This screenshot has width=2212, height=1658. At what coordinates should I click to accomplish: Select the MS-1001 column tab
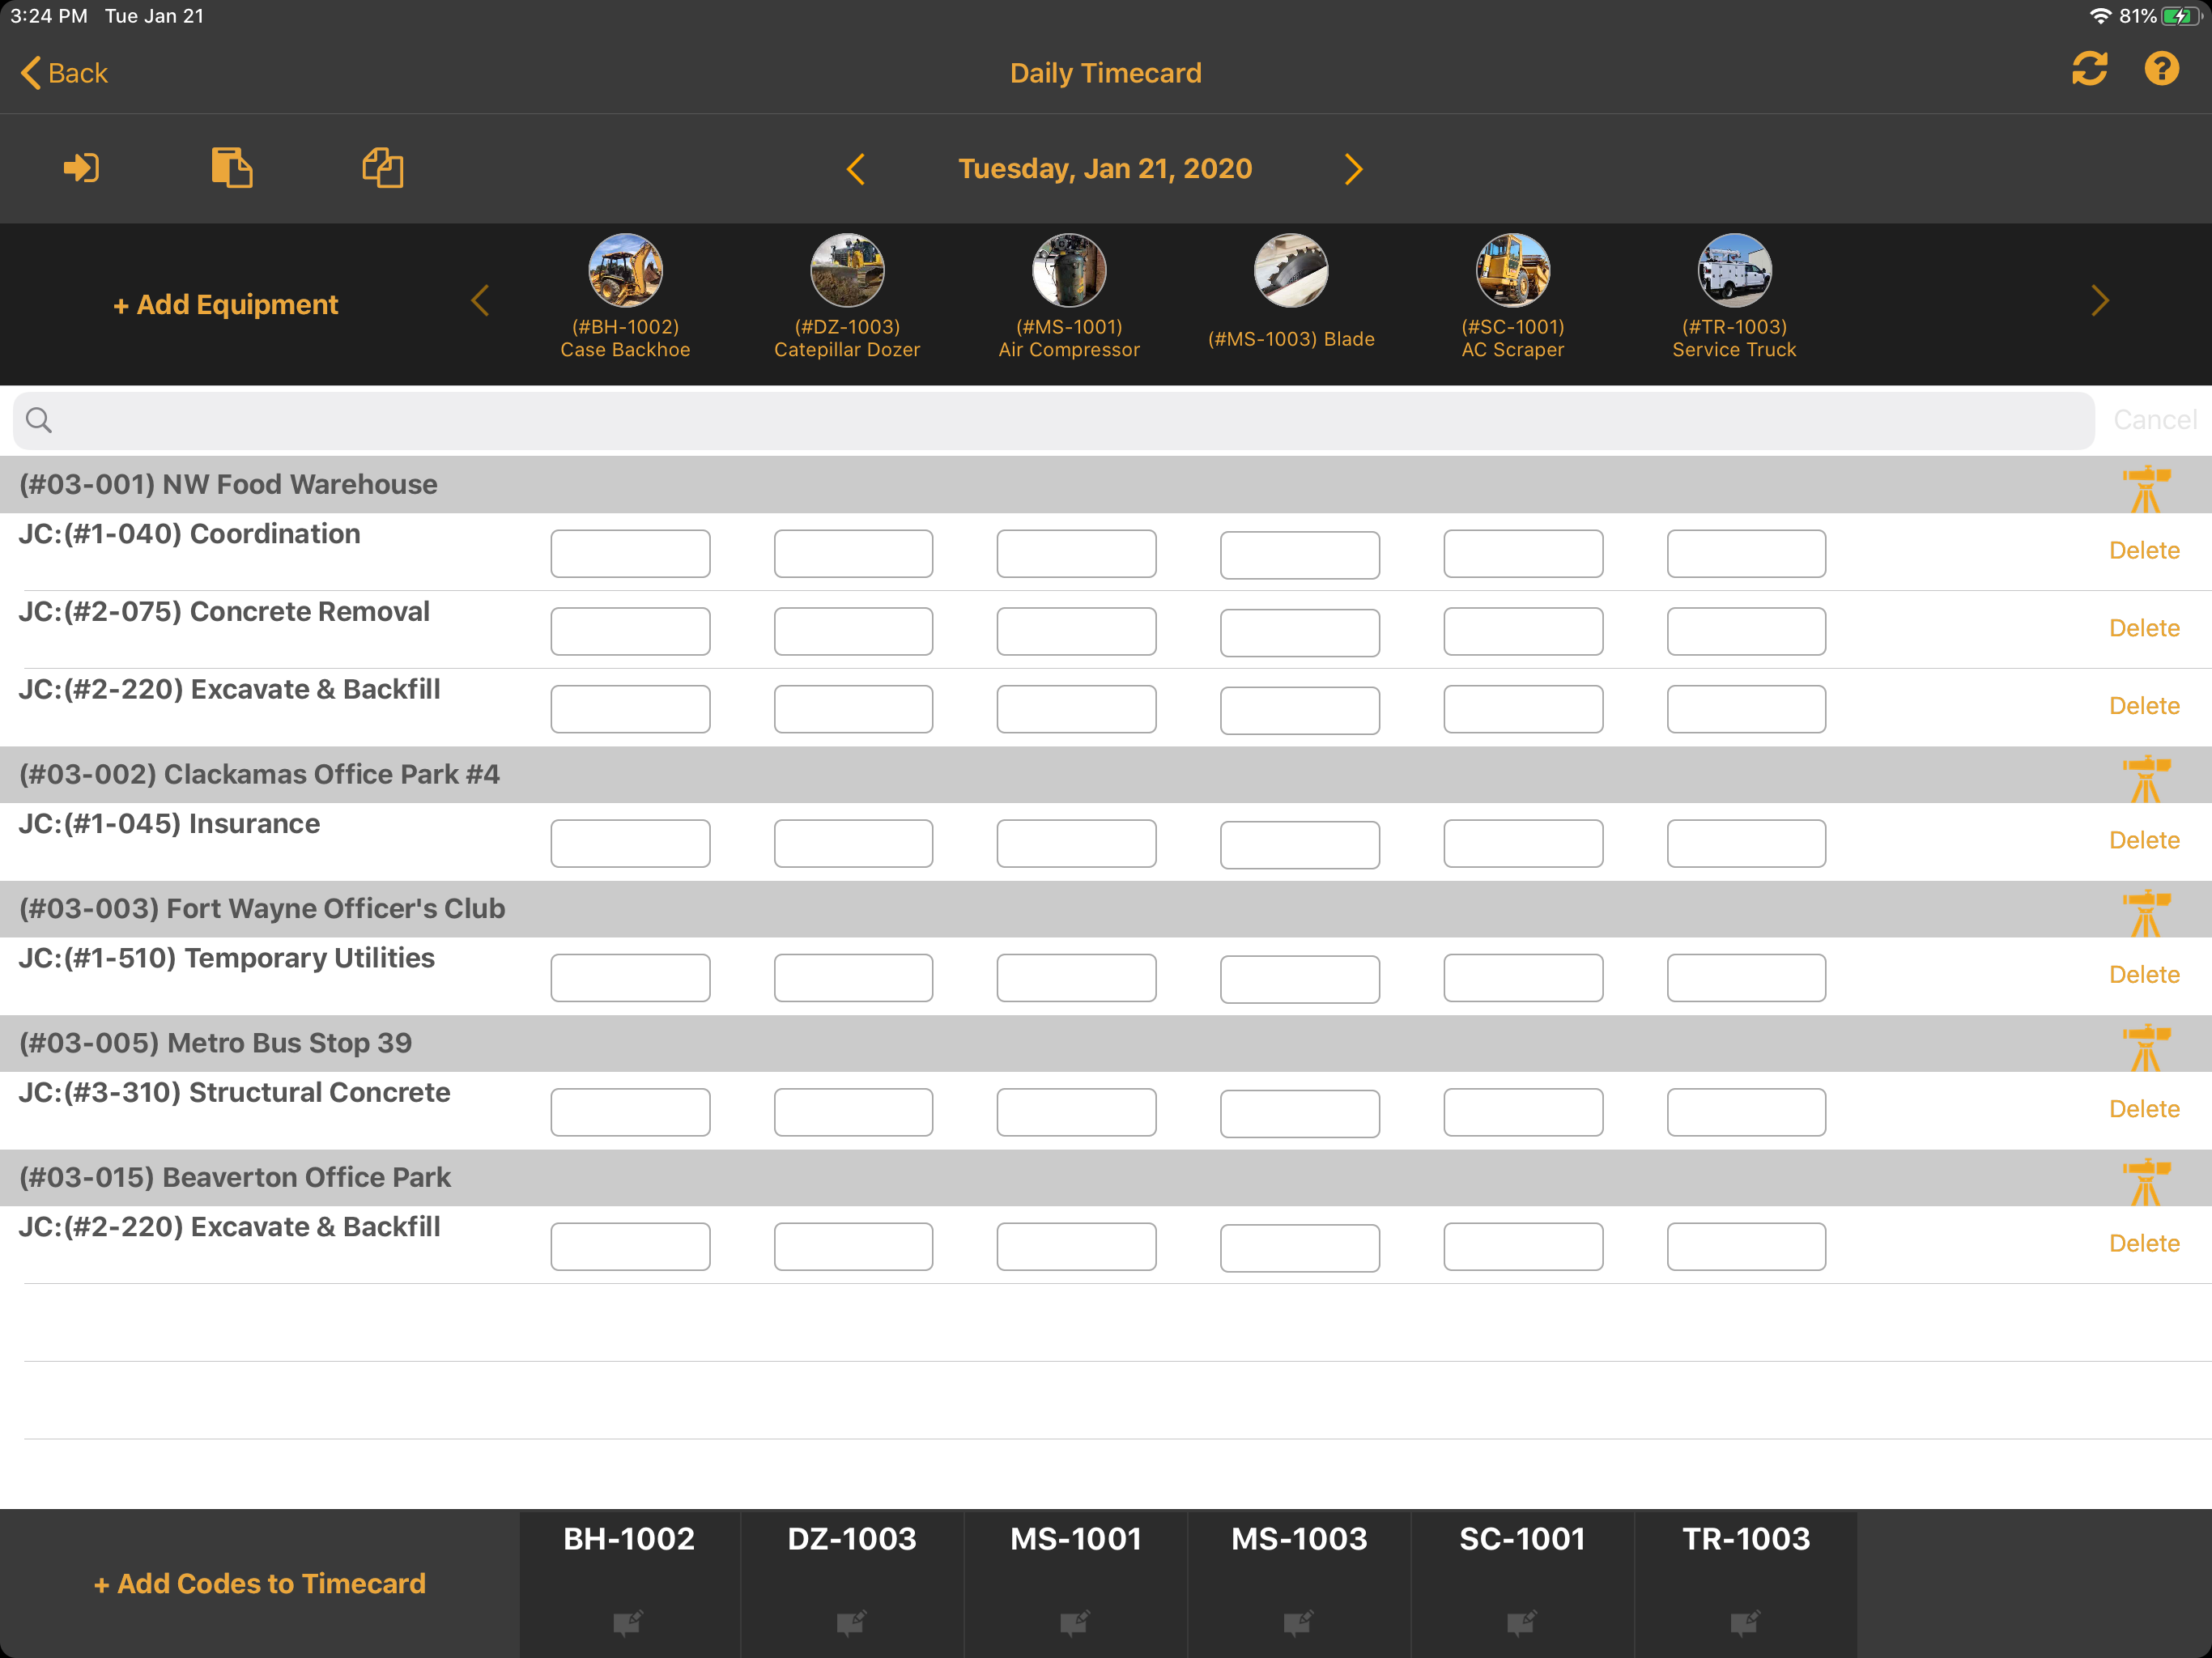tap(1075, 1540)
